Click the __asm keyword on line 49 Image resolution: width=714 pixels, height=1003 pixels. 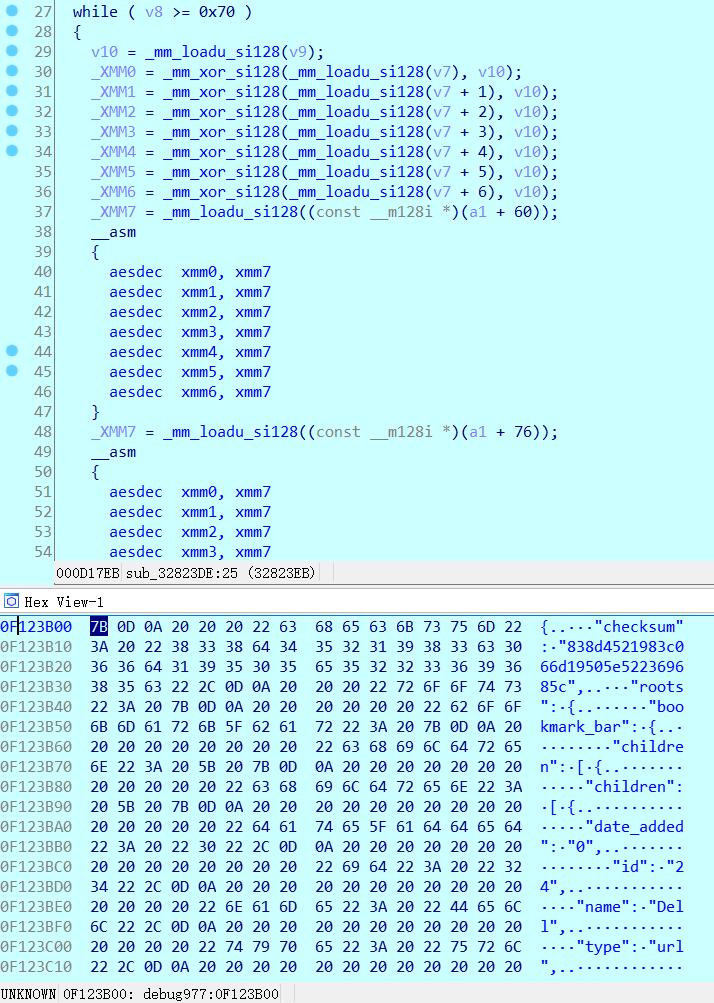click(x=113, y=452)
